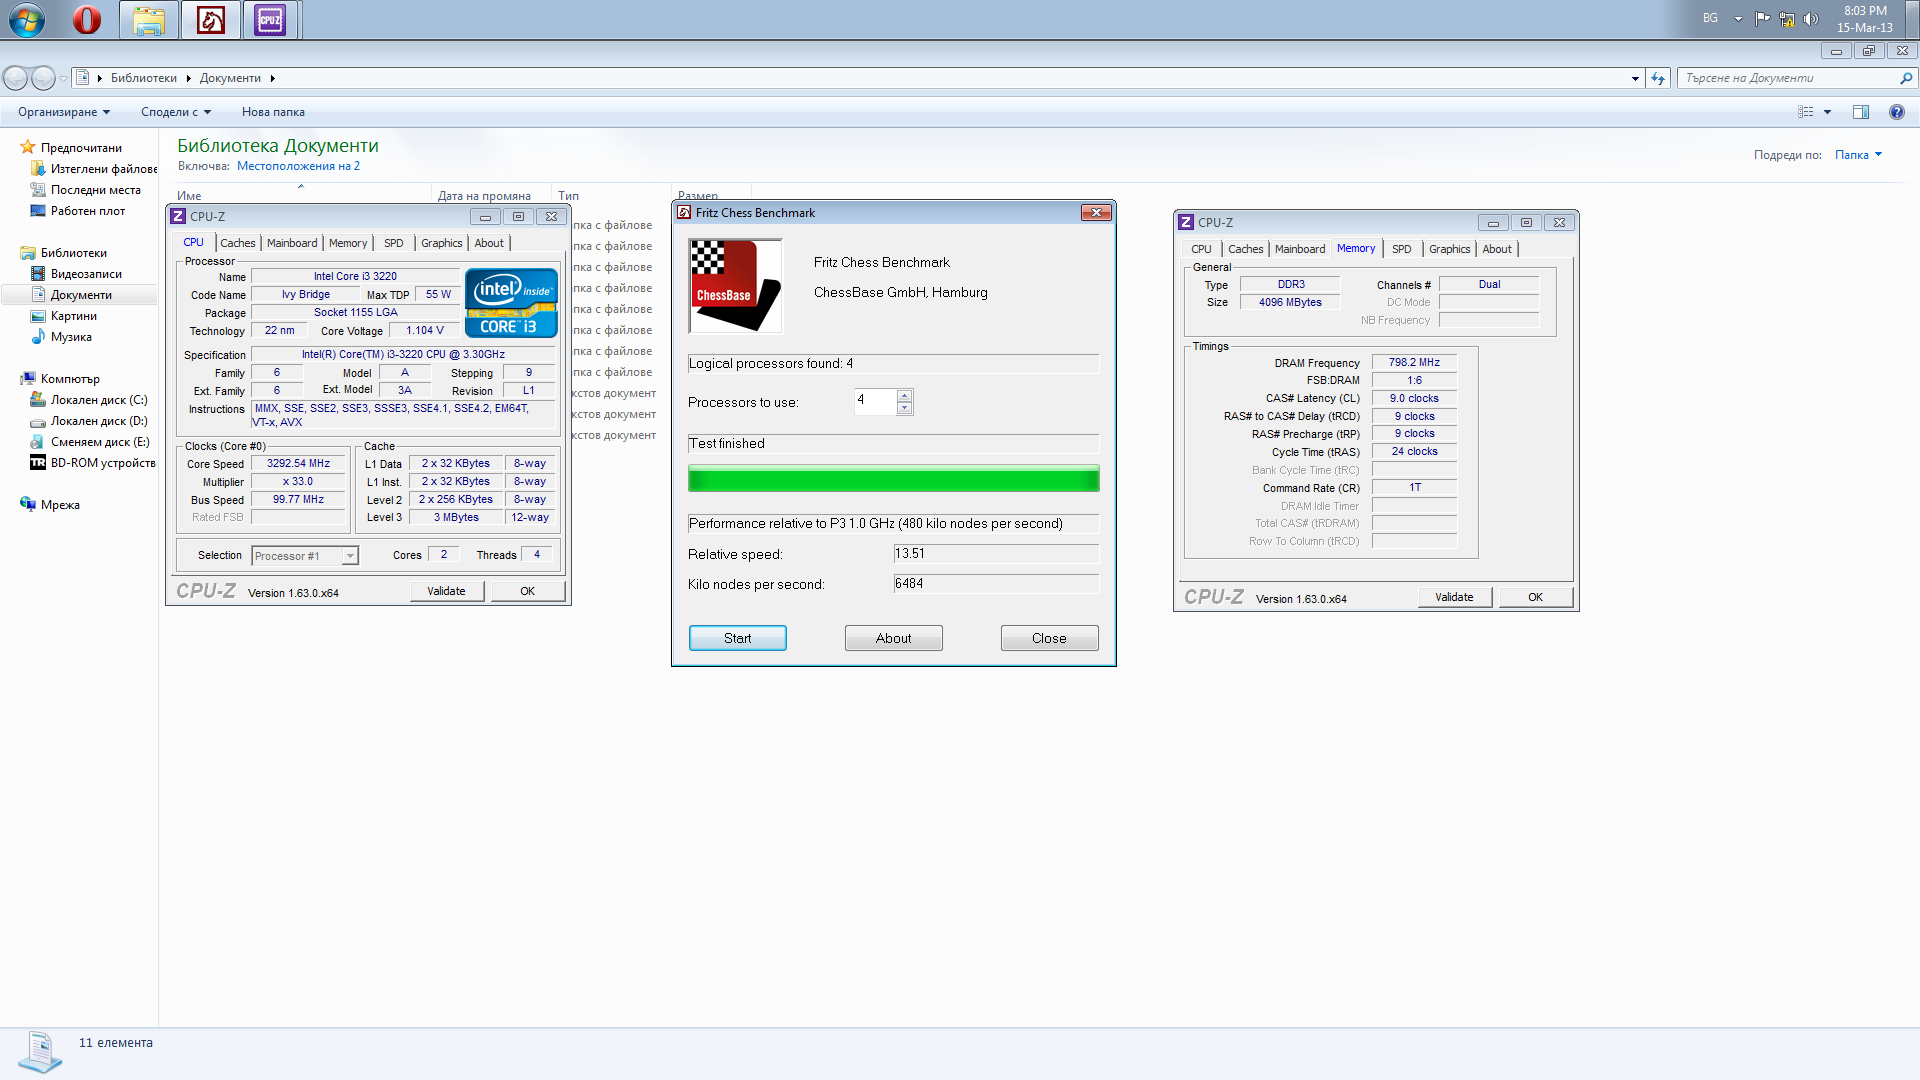The height and width of the screenshot is (1080, 1920).
Task: Click the Explorer Back navigation button
Action: pos(16,78)
